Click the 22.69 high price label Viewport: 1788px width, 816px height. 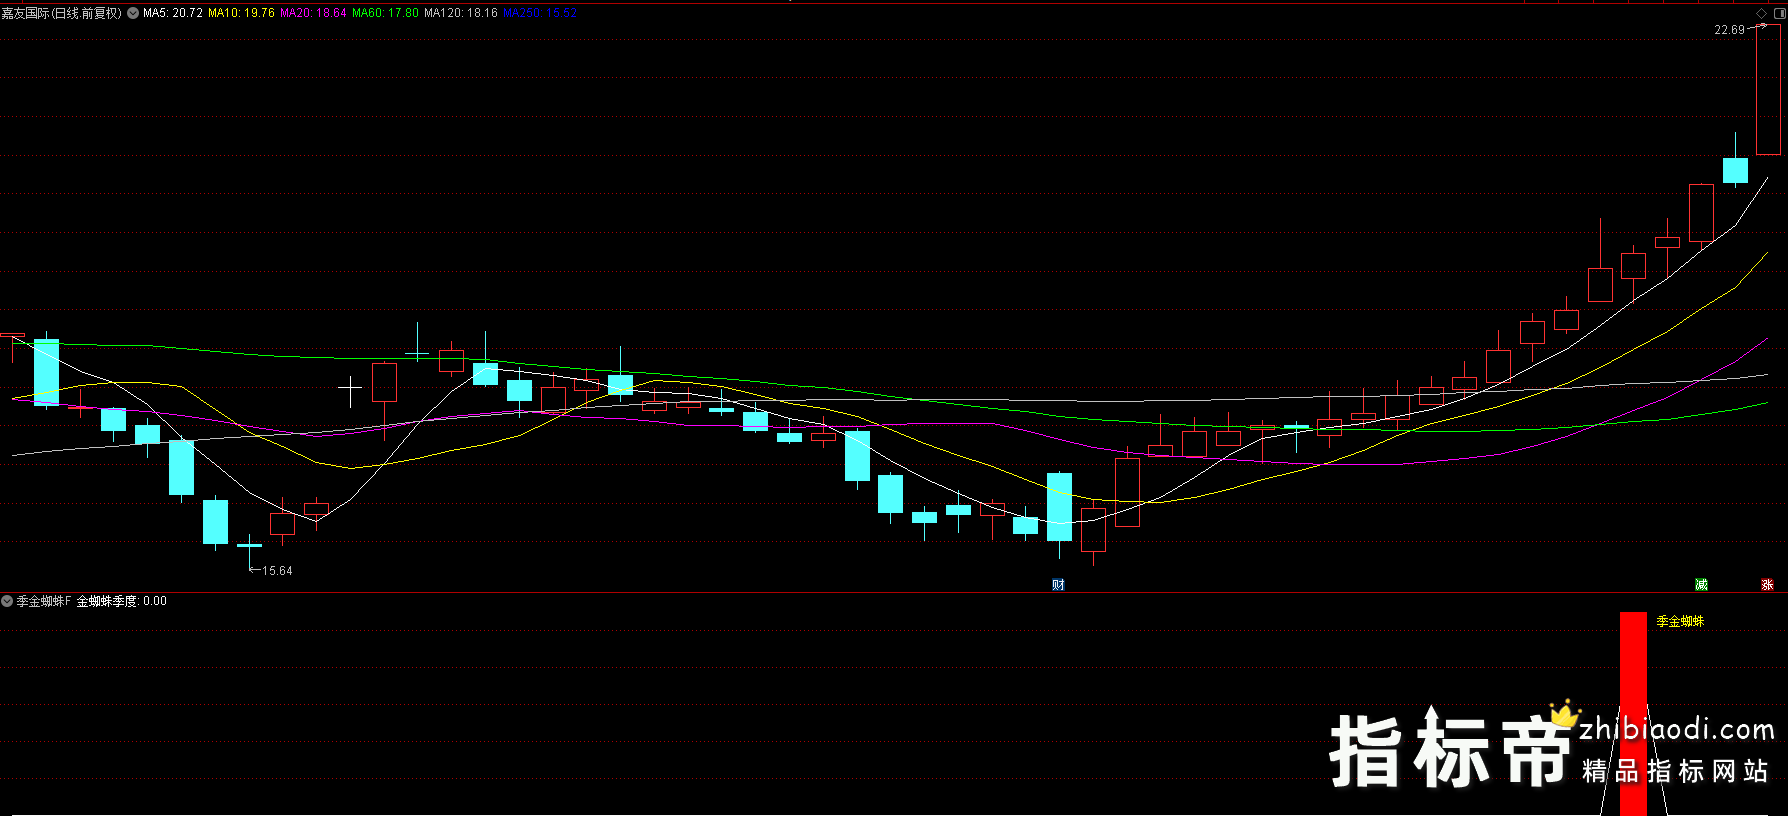[1729, 30]
